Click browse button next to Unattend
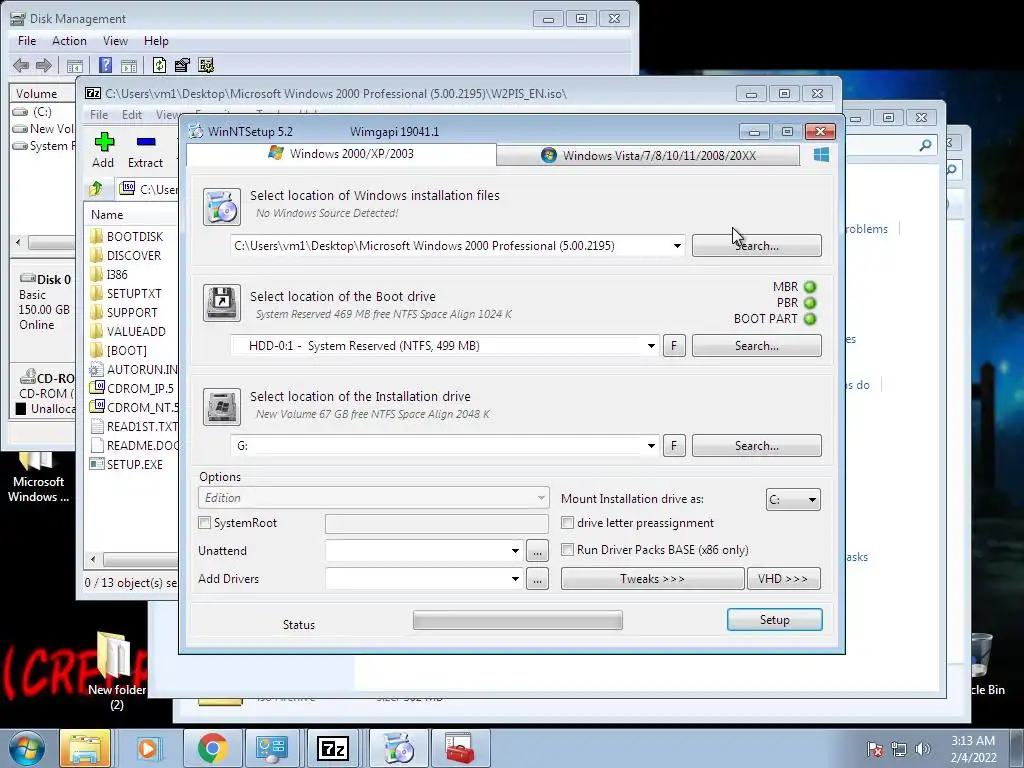1024x768 pixels. coord(537,551)
